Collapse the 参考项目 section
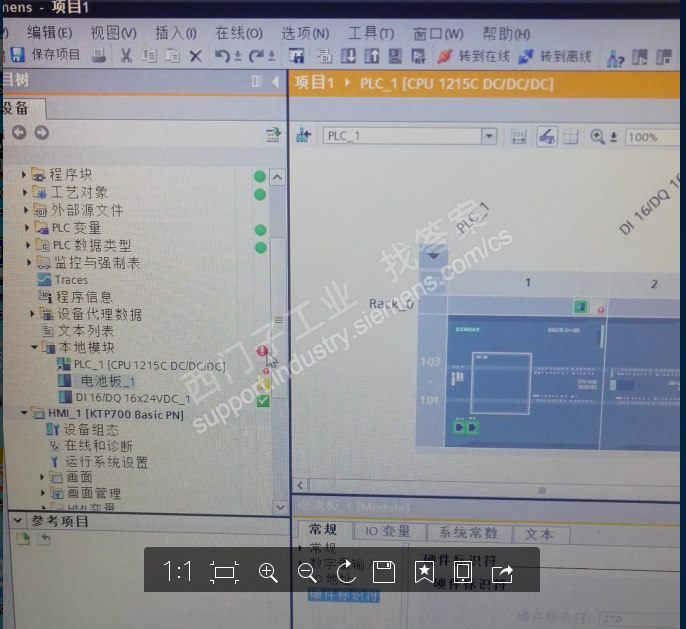 18,520
